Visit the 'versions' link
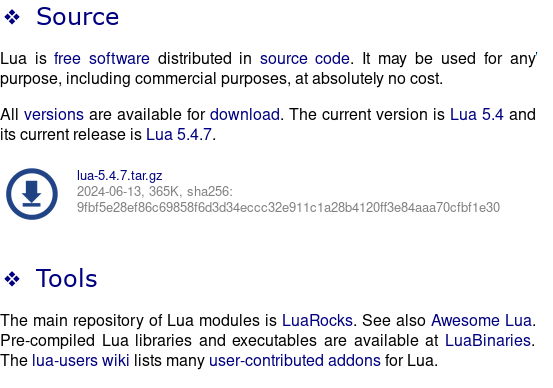Image resolution: width=553 pixels, height=388 pixels. (54, 114)
